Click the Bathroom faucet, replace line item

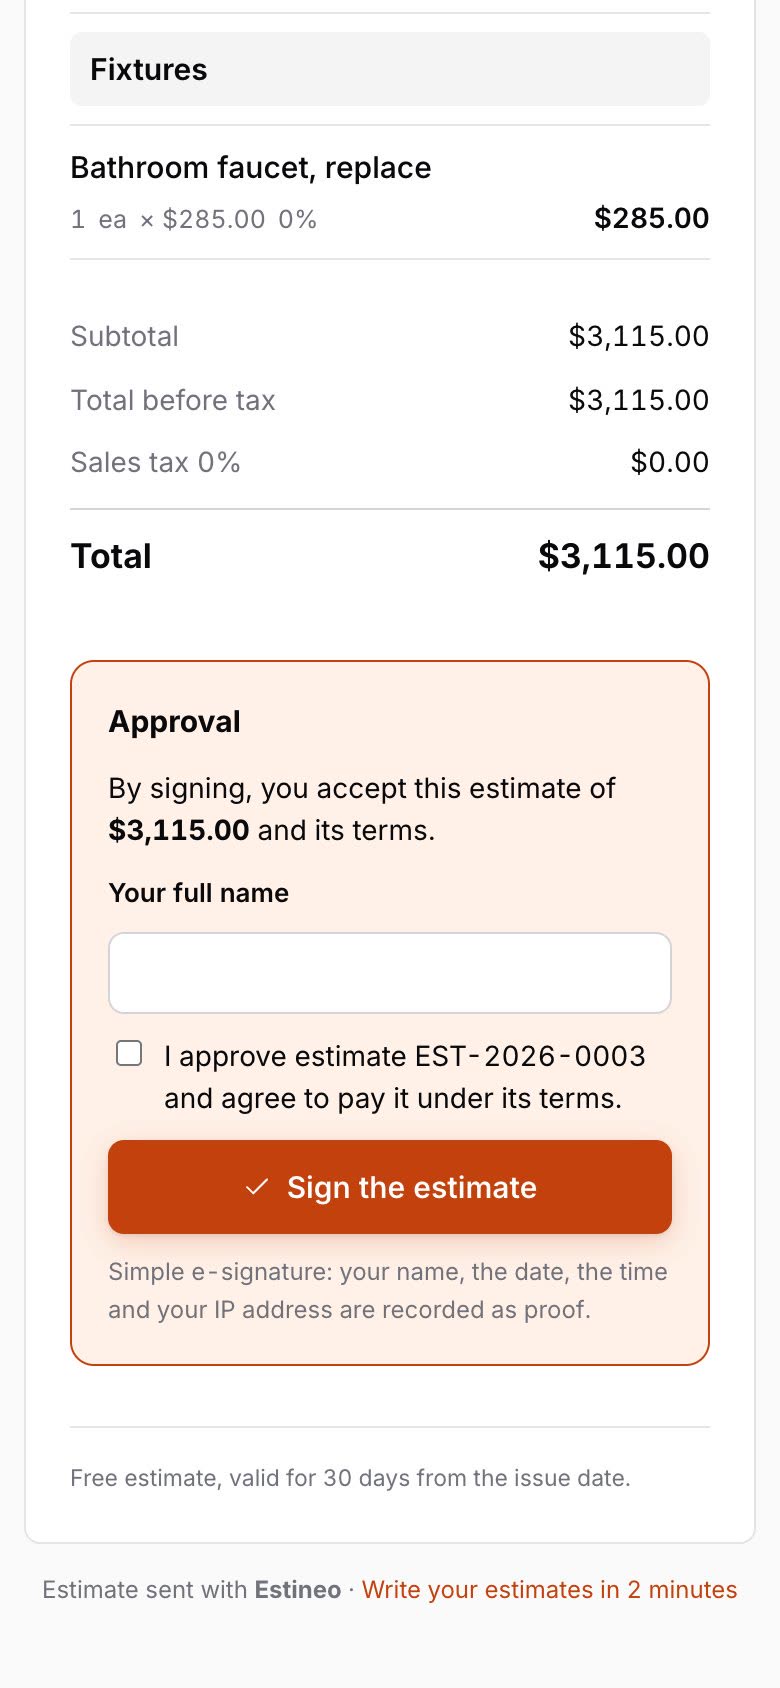(251, 168)
